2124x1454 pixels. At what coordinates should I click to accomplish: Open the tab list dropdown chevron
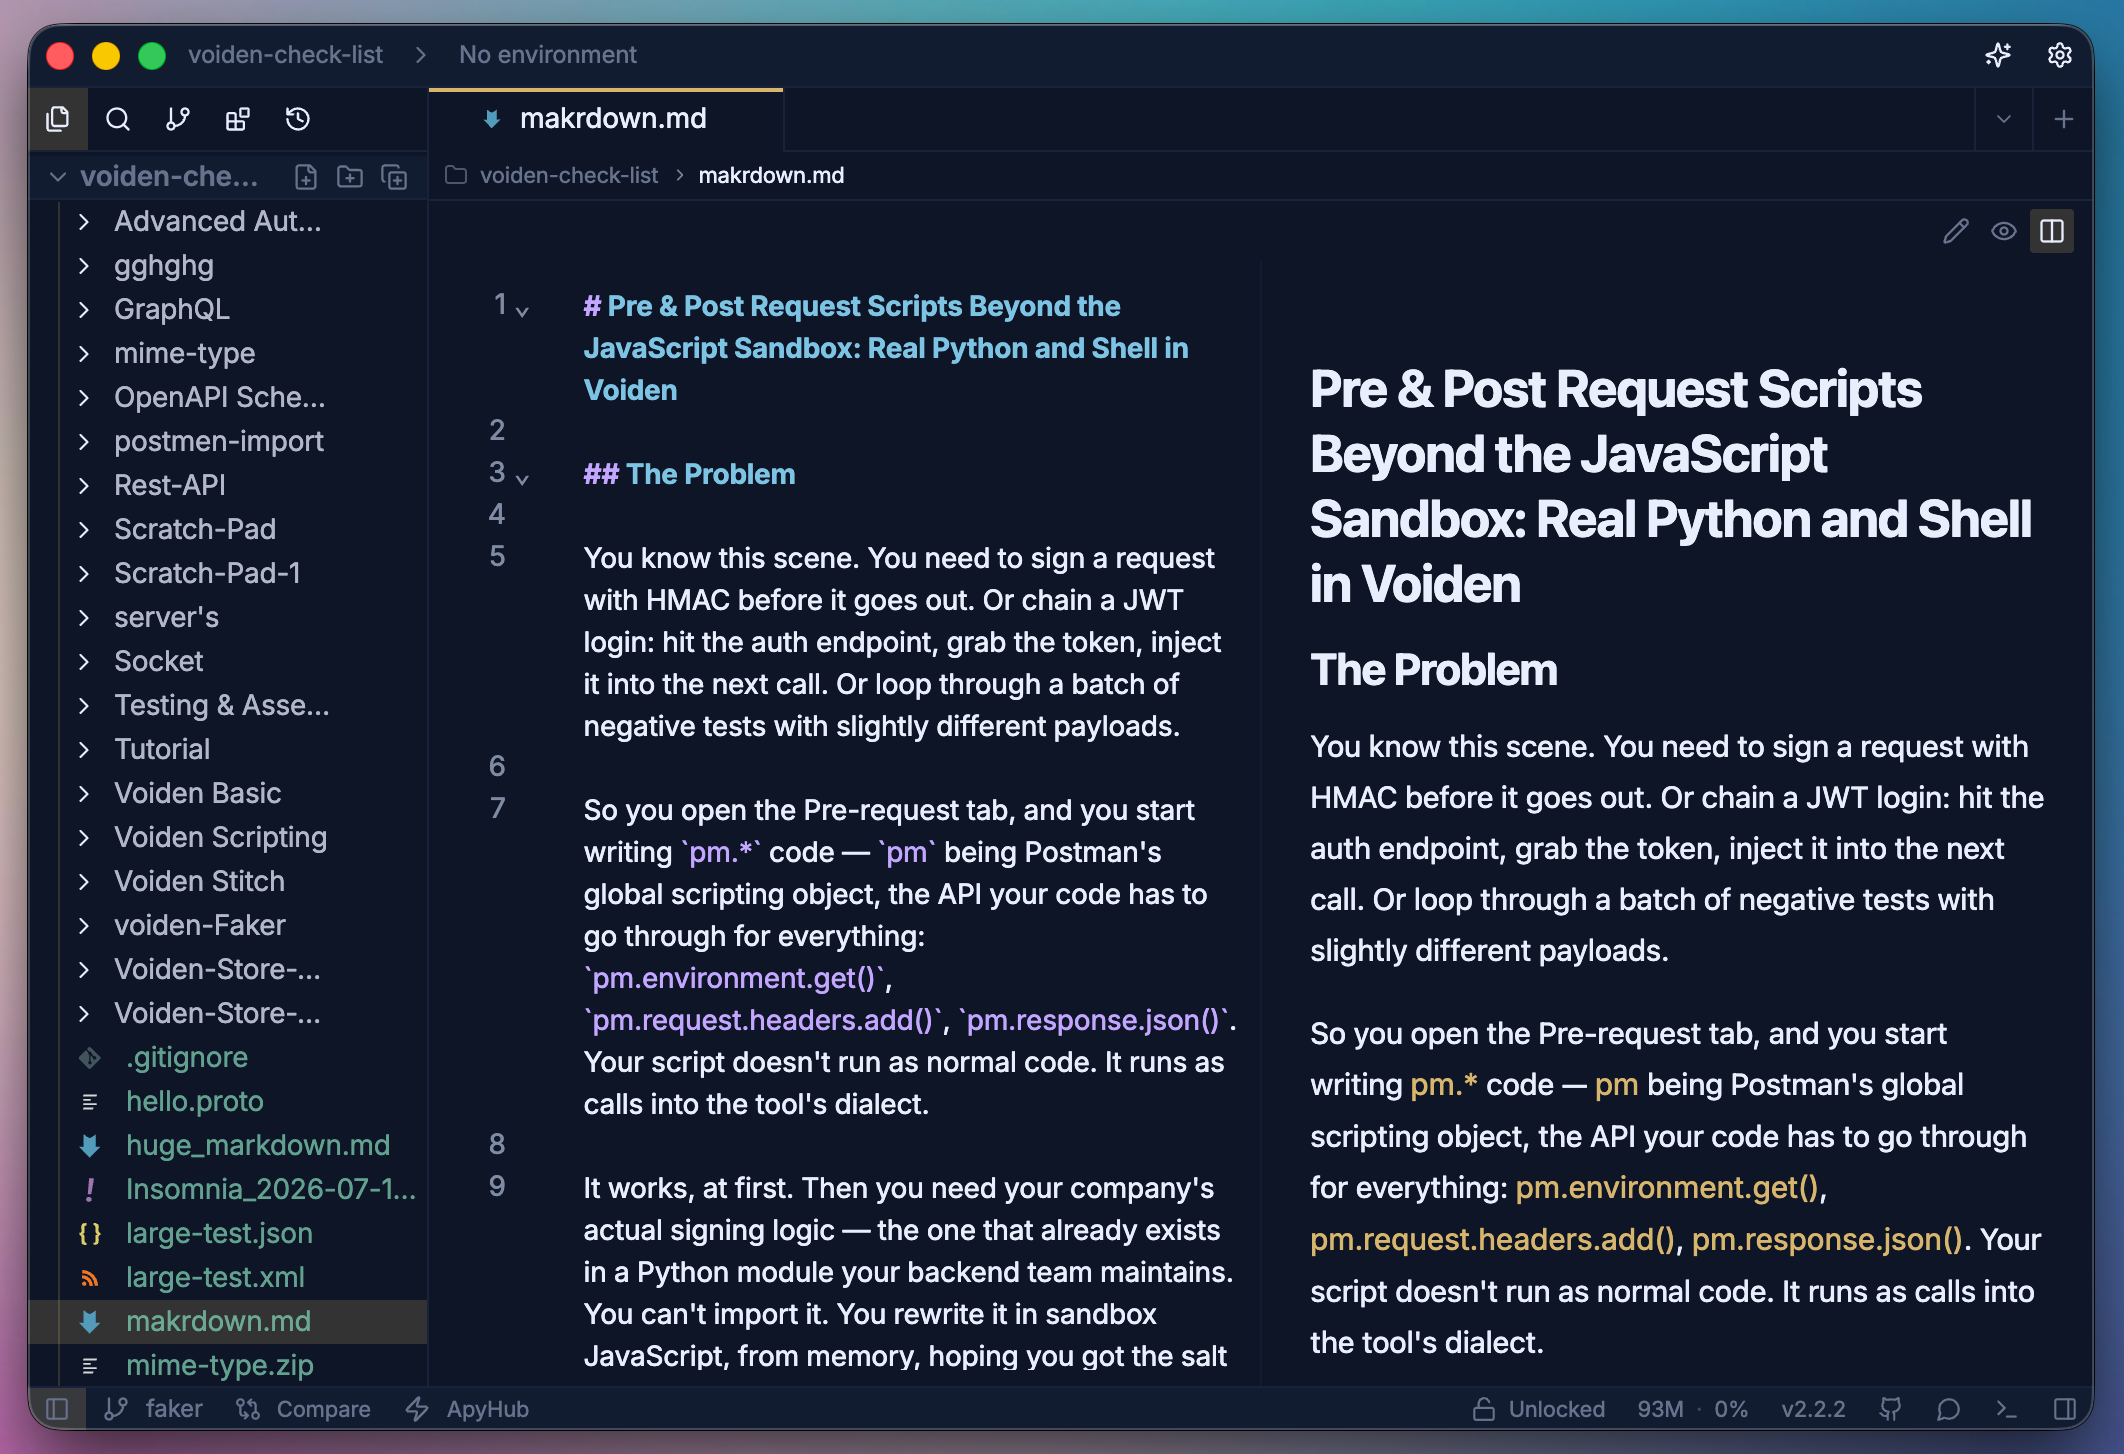click(2004, 120)
